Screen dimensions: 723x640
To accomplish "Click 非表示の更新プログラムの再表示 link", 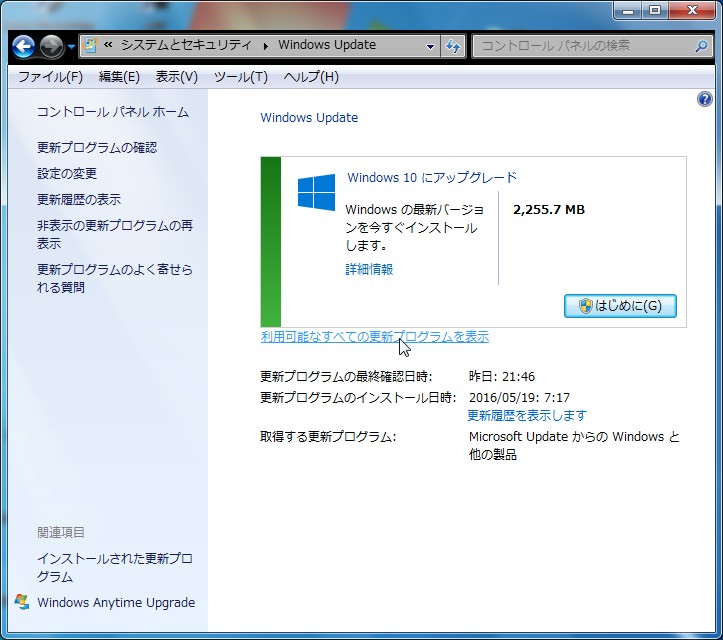I will 115,234.
